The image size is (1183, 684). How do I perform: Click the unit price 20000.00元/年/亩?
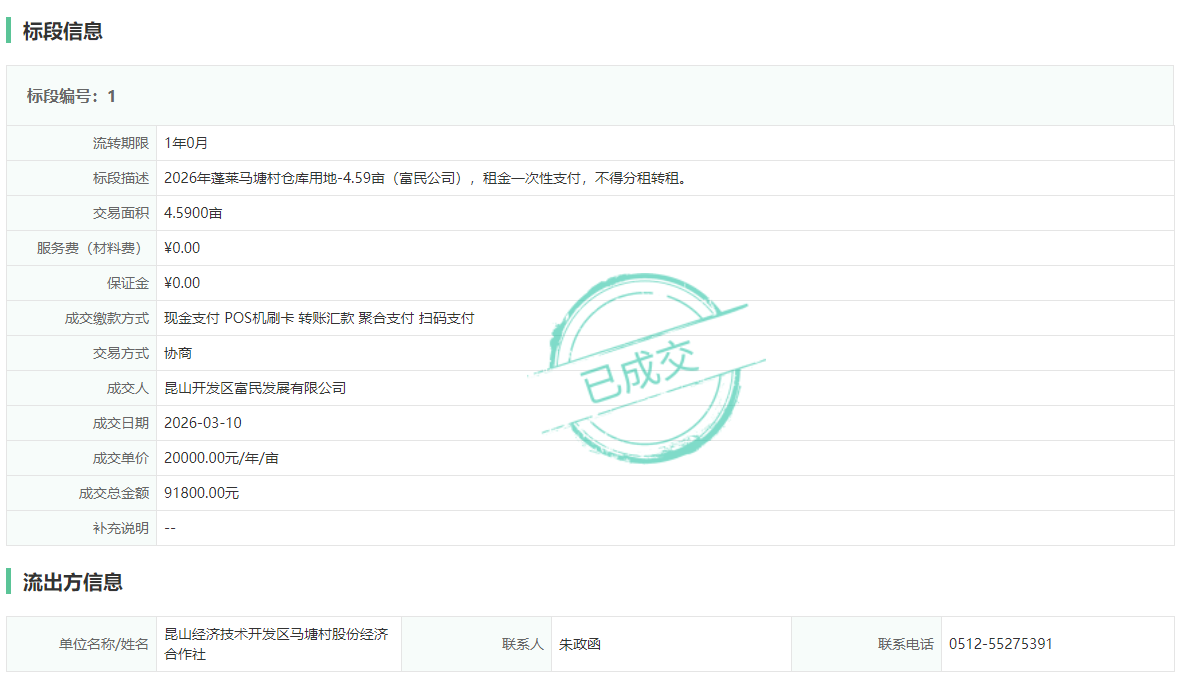pyautogui.click(x=221, y=458)
